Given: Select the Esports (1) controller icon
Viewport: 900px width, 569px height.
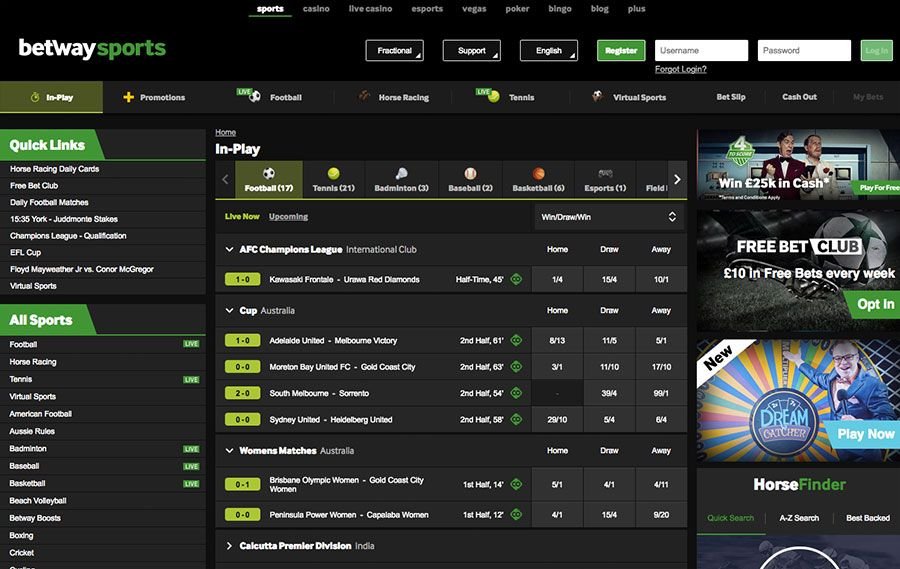Looking at the screenshot, I should (x=605, y=173).
